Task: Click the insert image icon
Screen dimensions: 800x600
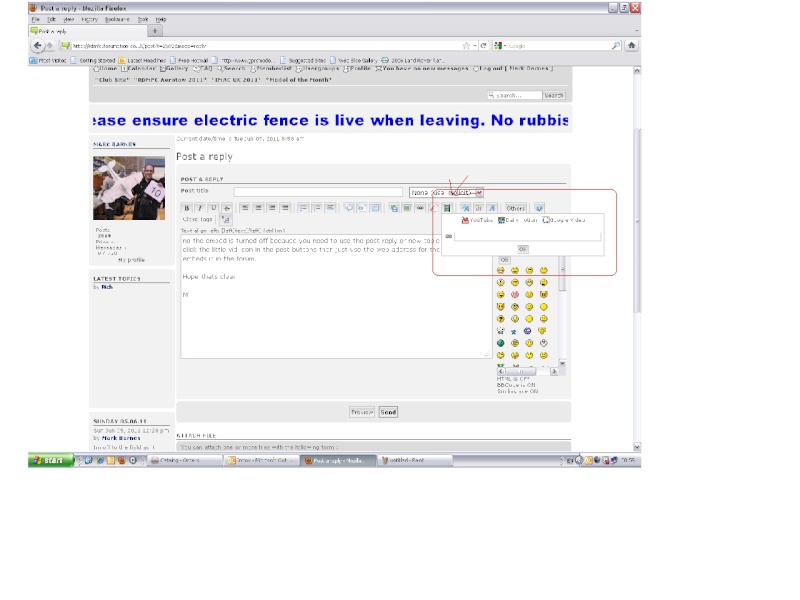Action: click(407, 208)
